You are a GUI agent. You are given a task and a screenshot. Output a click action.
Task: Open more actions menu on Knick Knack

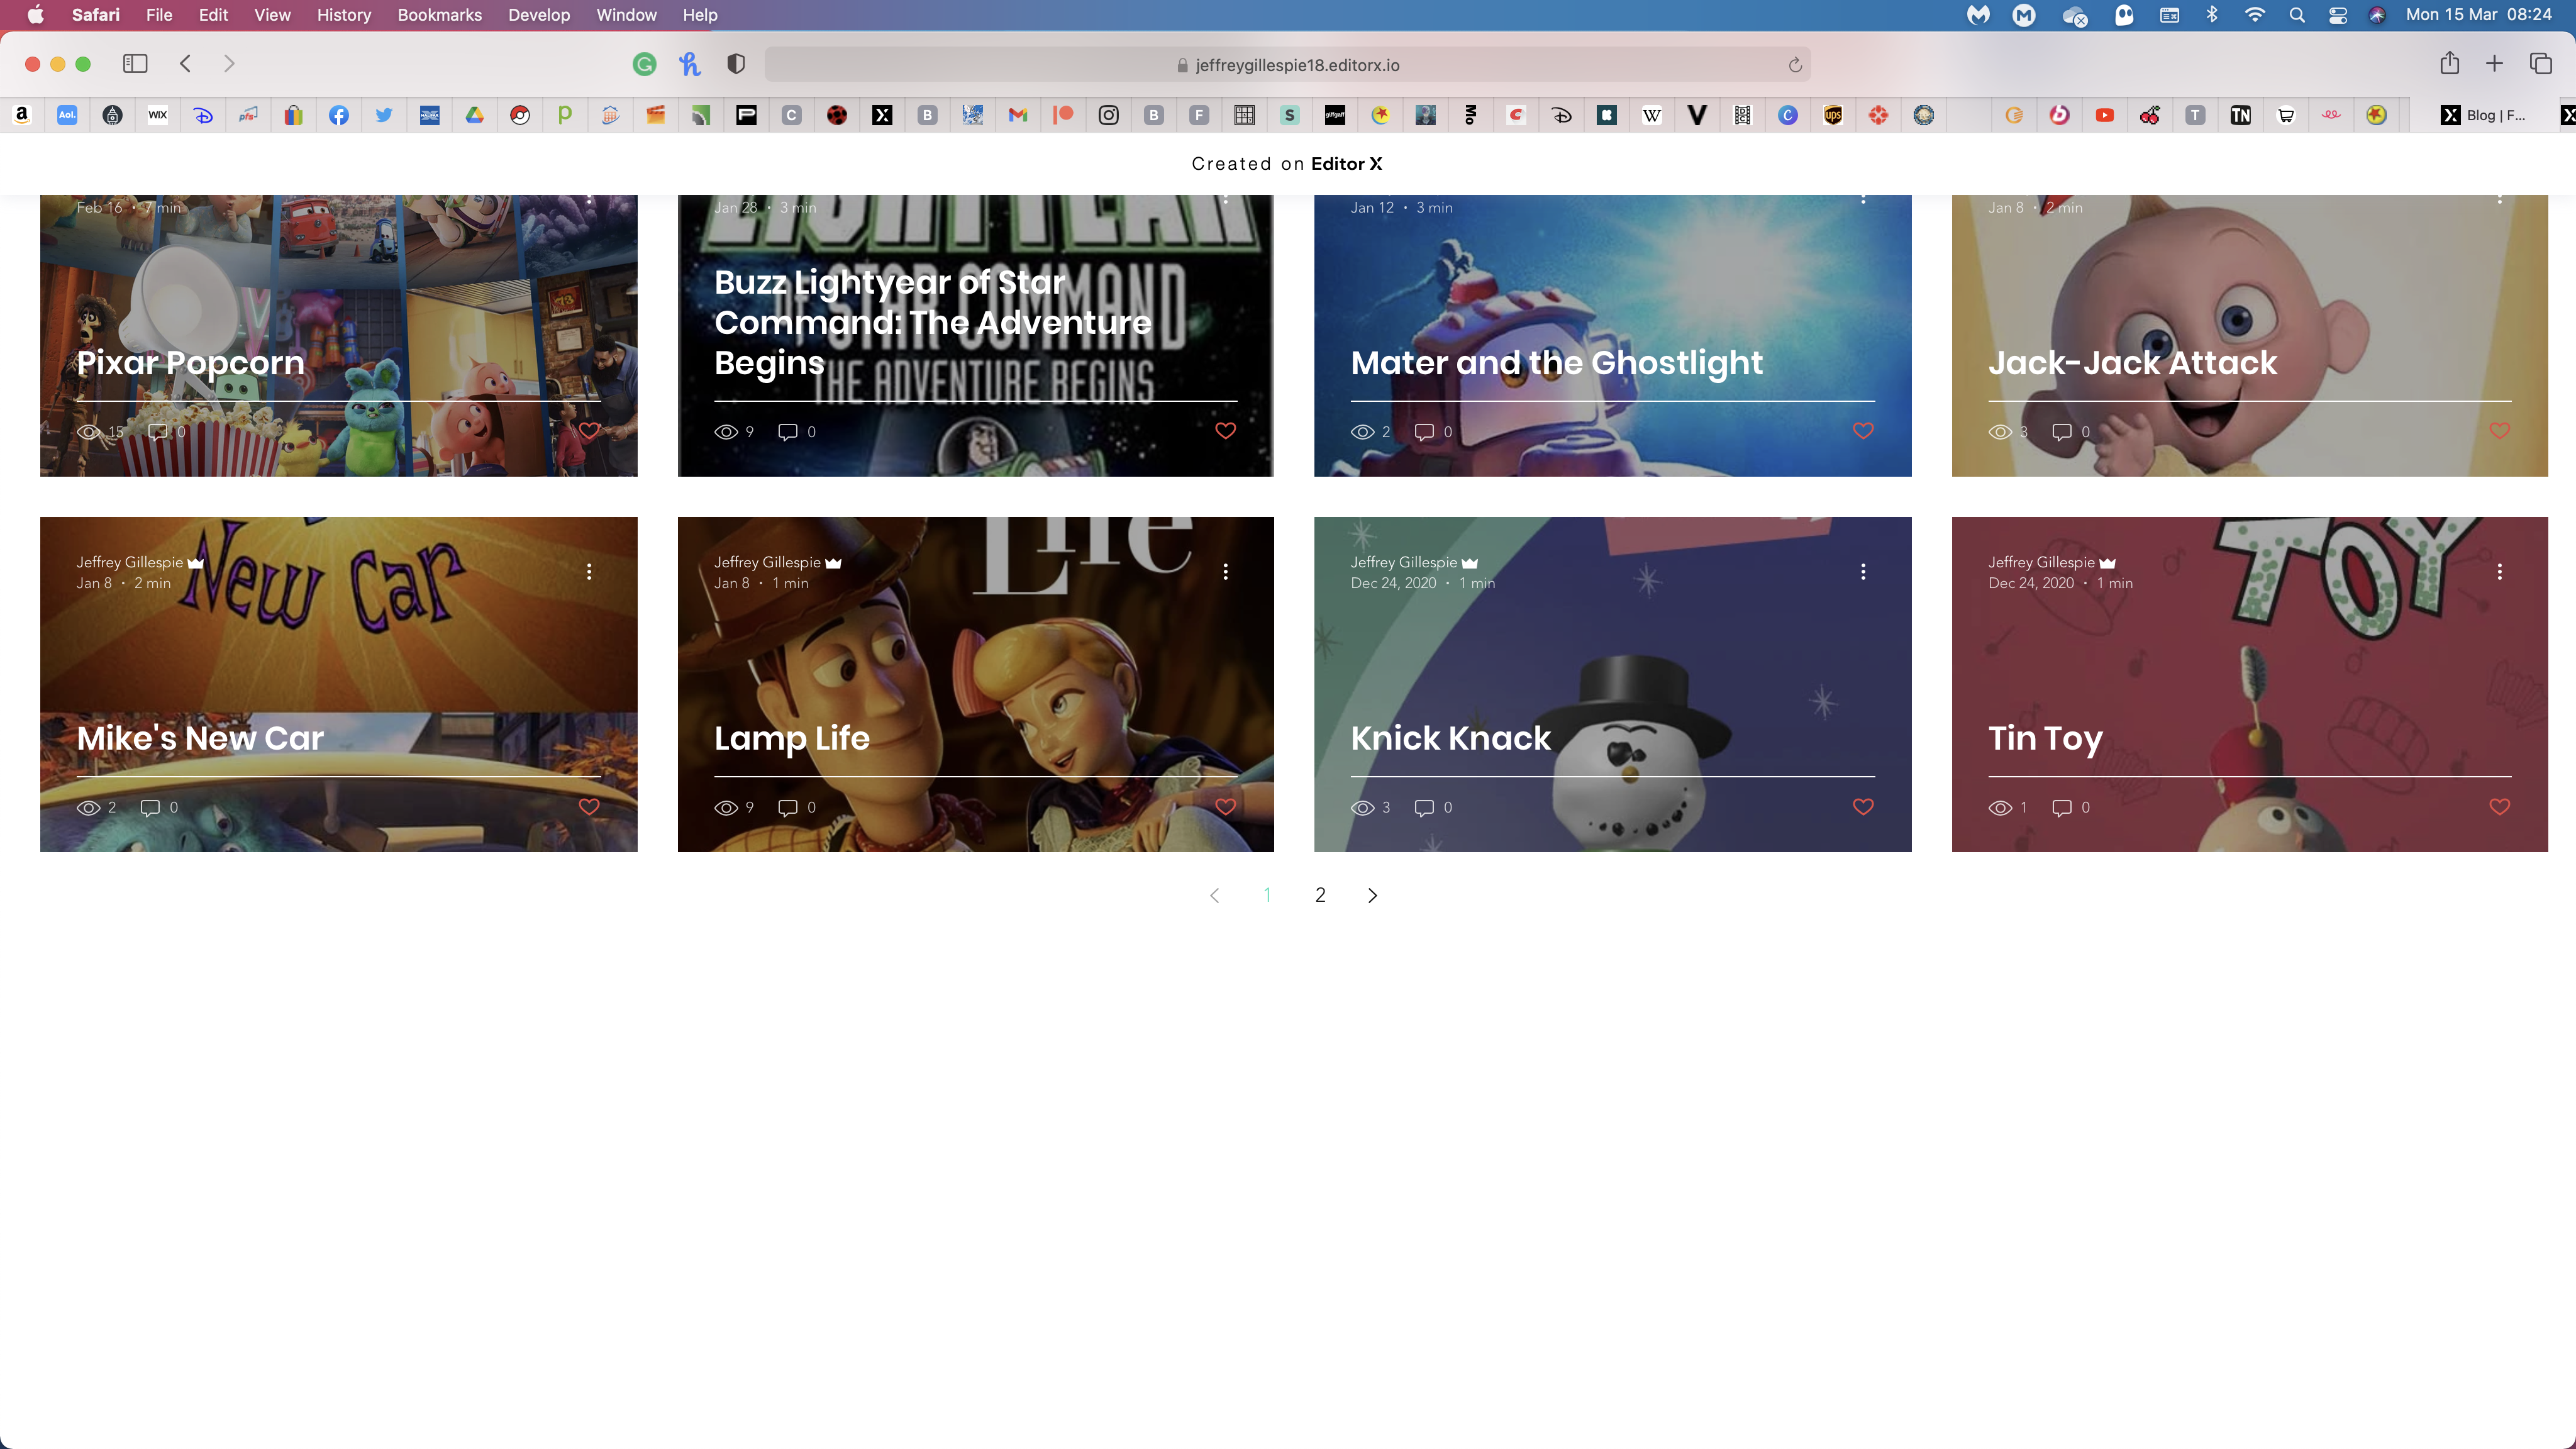click(x=1863, y=571)
